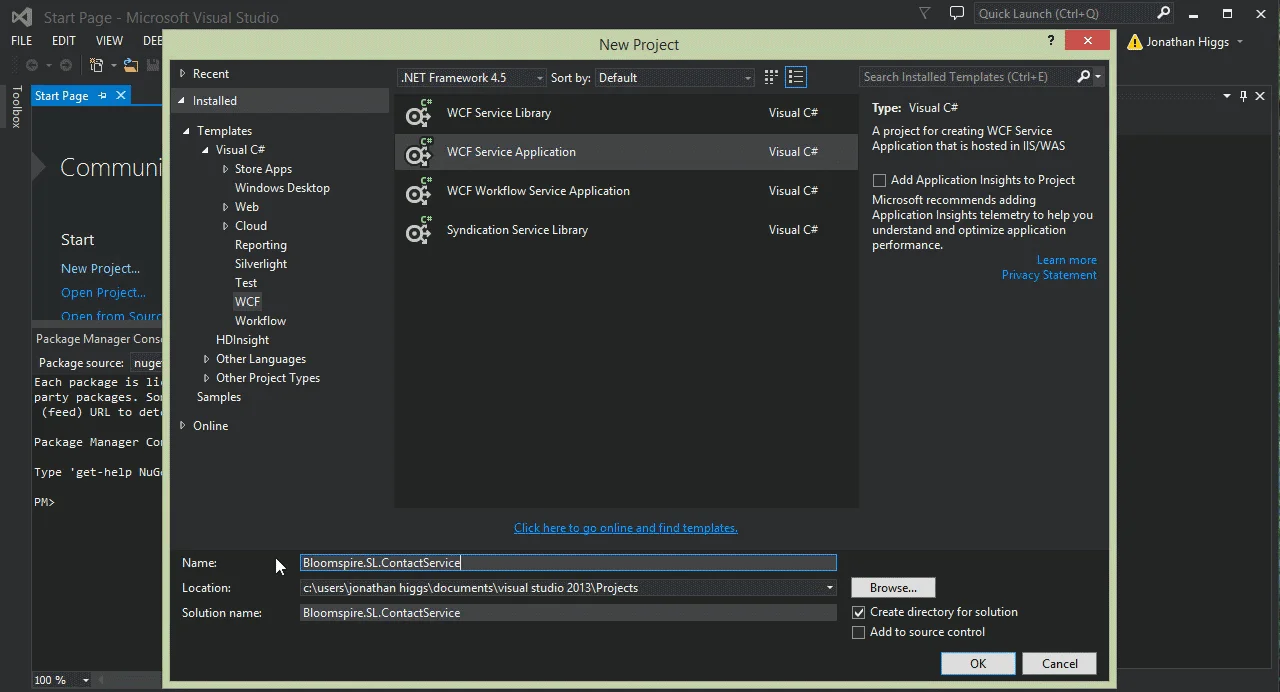Viewport: 1280px width, 692px height.
Task: Open the Privacy Statement link
Action: 1048,274
